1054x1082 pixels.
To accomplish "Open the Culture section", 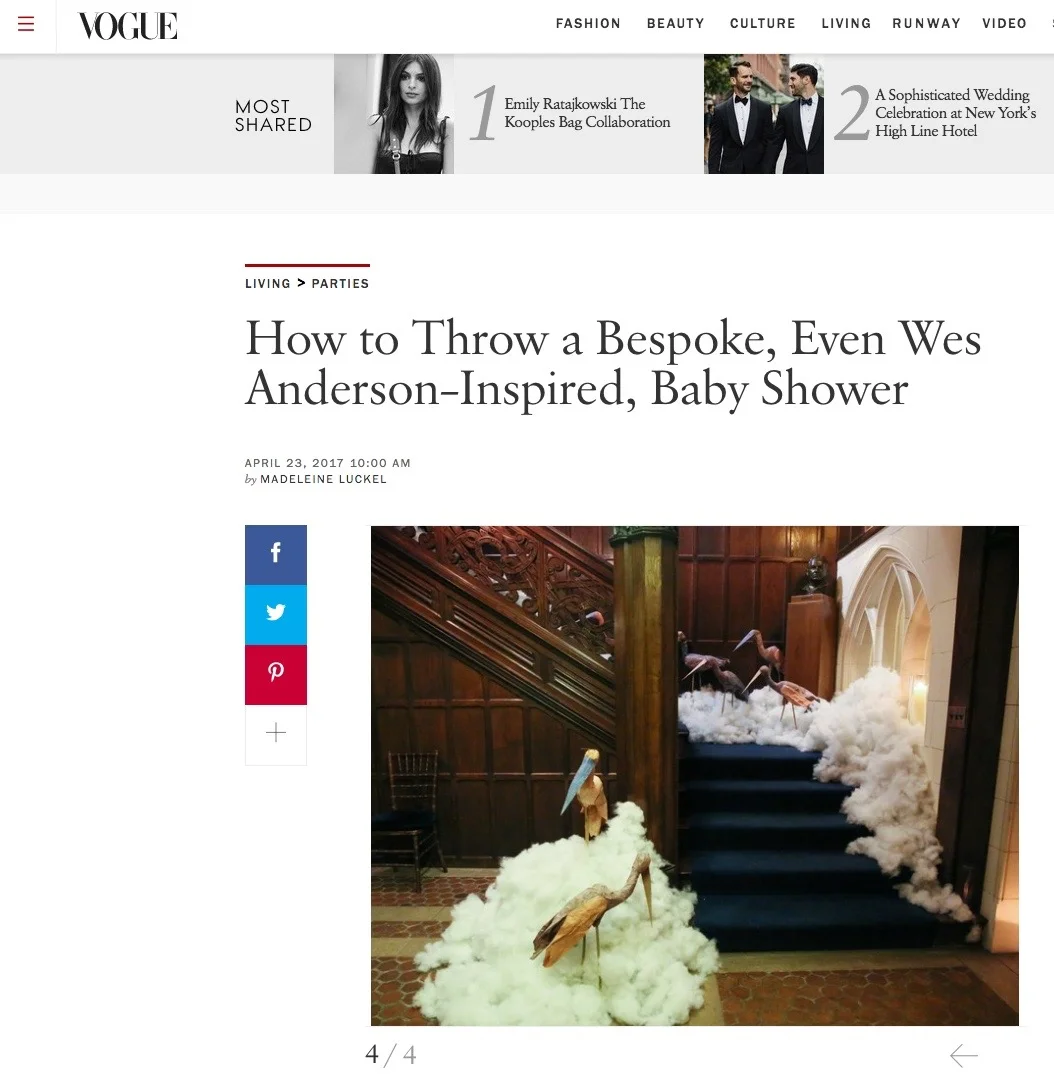I will 763,23.
